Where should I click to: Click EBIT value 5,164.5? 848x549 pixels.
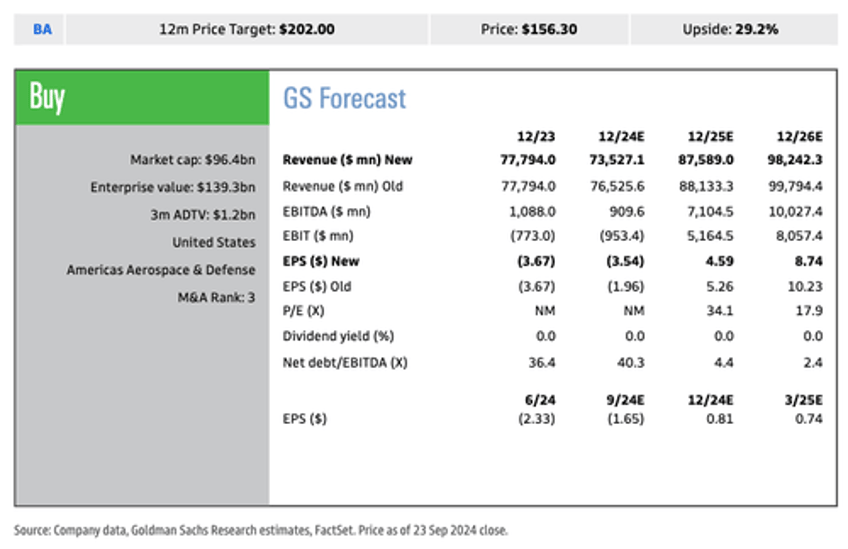pos(710,236)
